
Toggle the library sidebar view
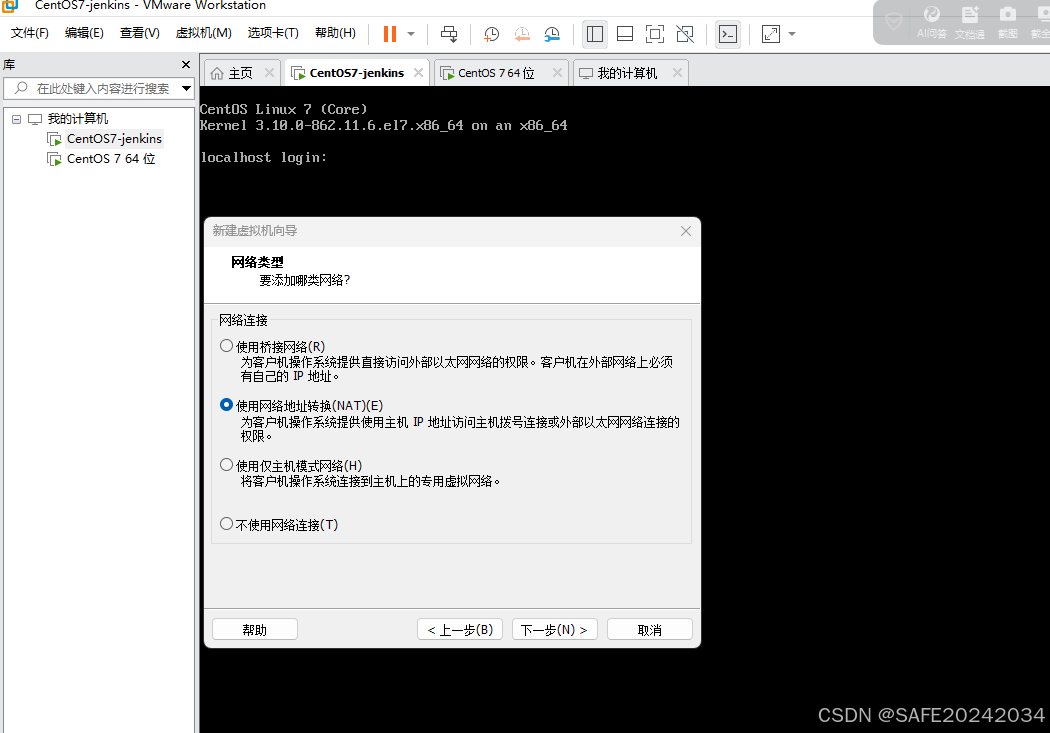(595, 34)
